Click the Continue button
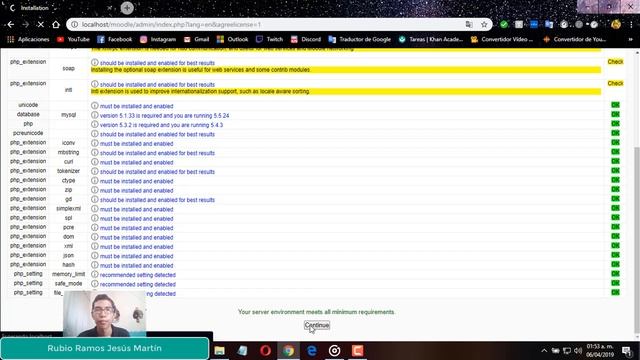This screenshot has height=360, width=640. (316, 325)
